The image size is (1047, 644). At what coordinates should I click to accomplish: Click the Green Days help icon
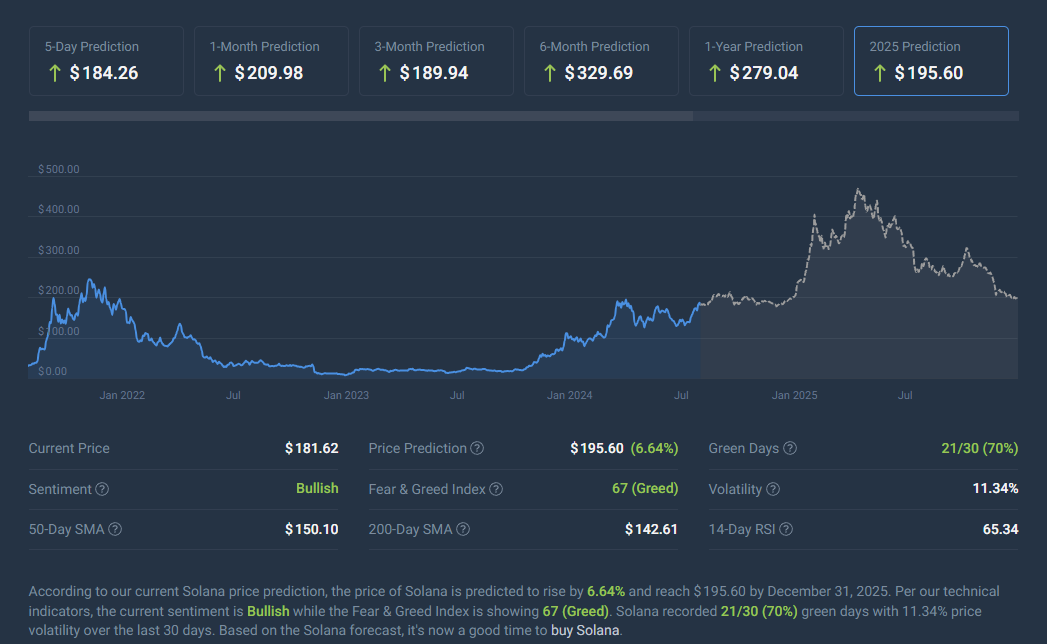point(790,448)
